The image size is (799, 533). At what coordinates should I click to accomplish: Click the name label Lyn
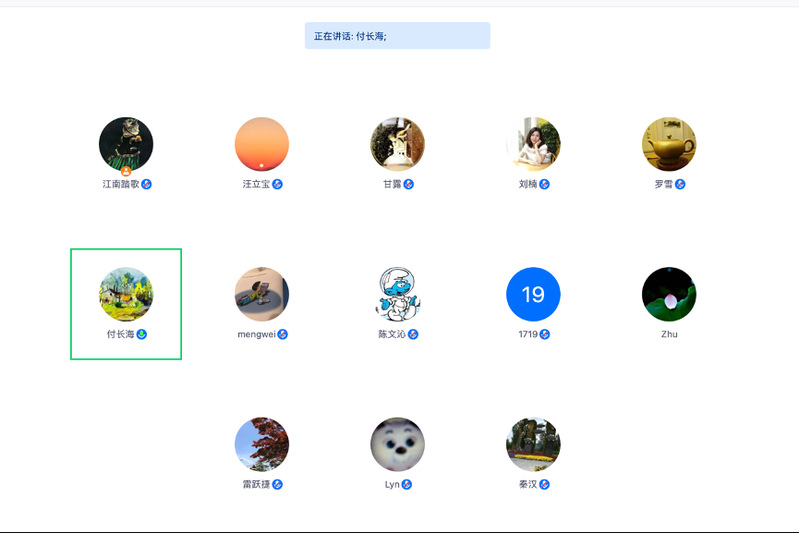click(x=392, y=484)
